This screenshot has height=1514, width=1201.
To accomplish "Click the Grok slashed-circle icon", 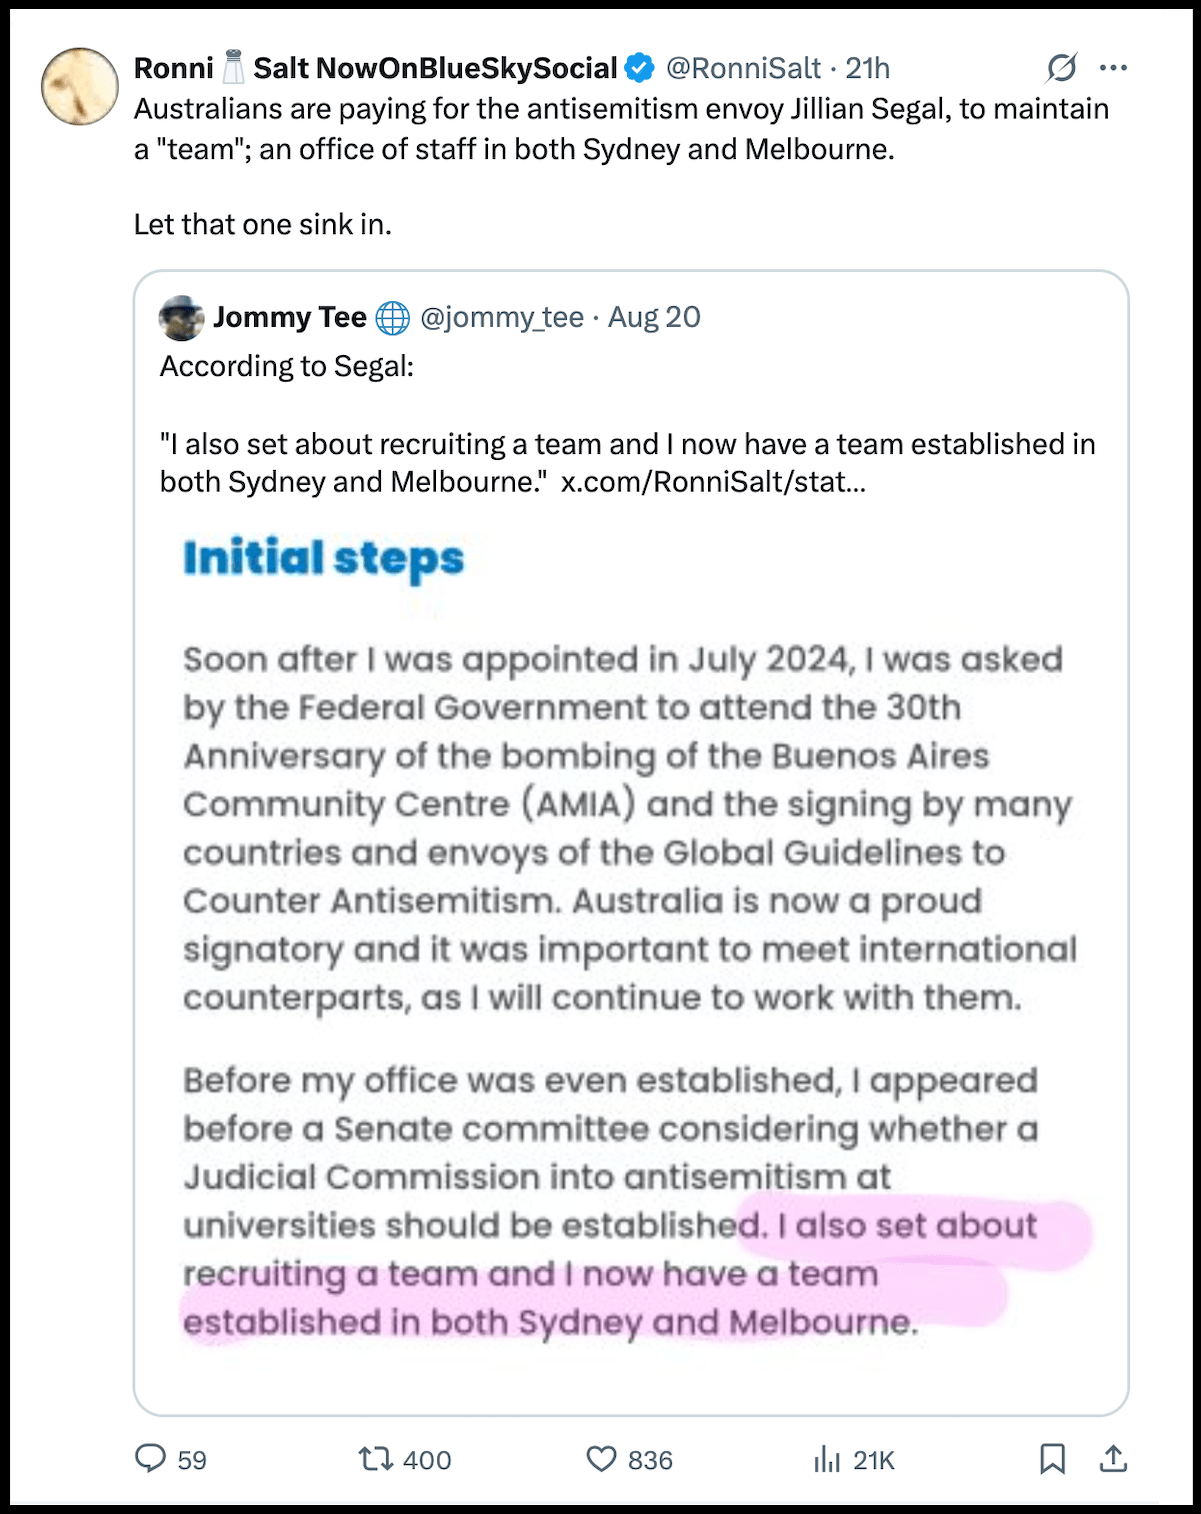I will tap(1061, 68).
